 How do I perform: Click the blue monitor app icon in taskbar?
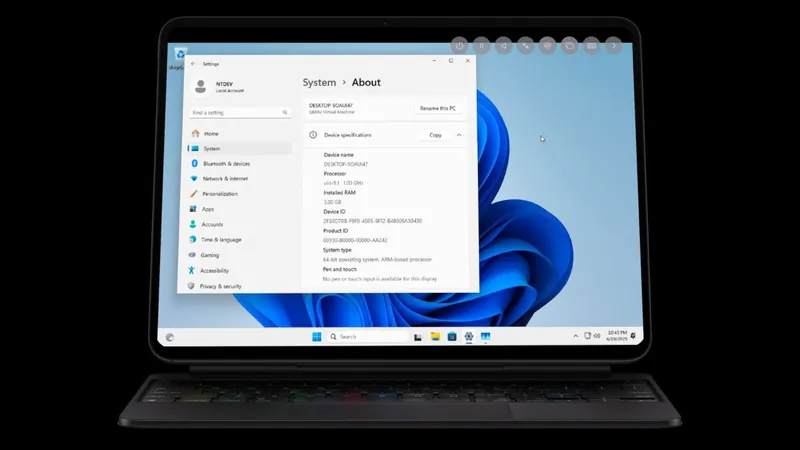tap(485, 337)
